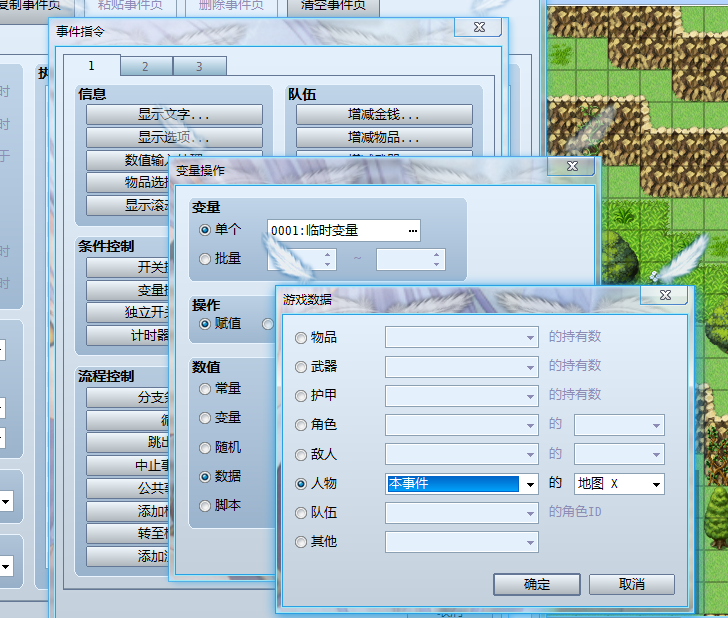The width and height of the screenshot is (728, 618).
Task: Open the 敌人 enemy dropdown
Action: (x=462, y=454)
